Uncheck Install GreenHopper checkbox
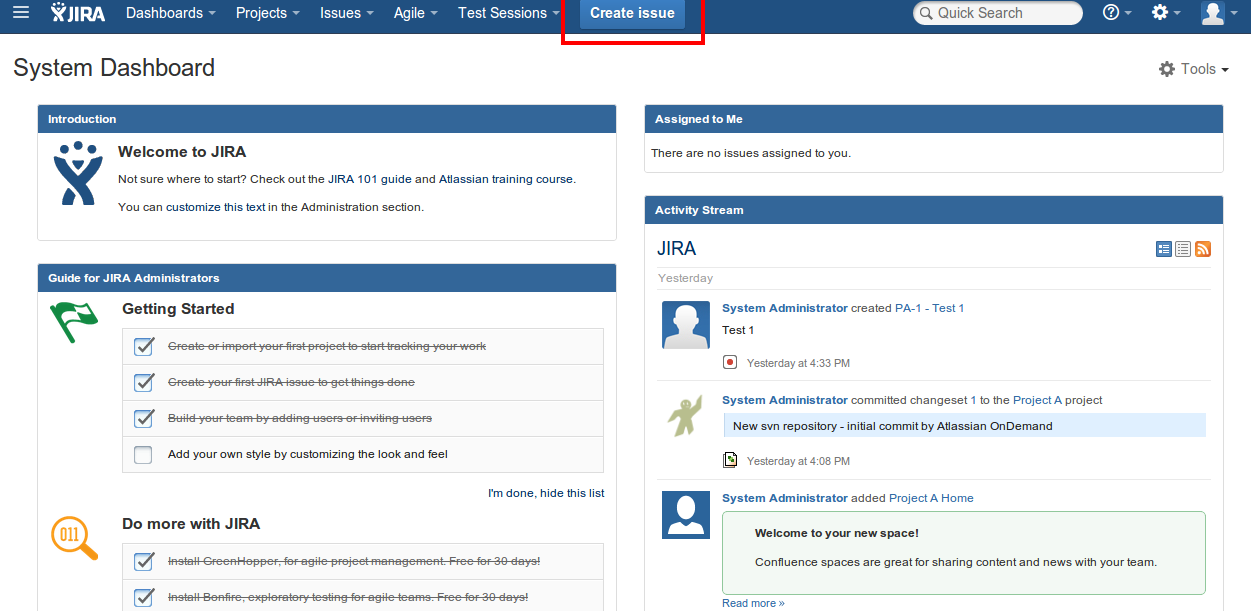Viewport: 1251px width, 611px height. pos(144,561)
